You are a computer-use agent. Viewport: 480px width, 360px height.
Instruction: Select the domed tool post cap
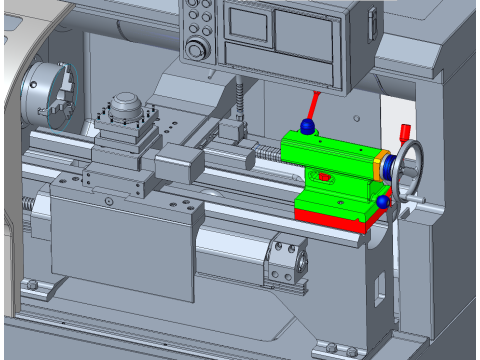coord(126,105)
